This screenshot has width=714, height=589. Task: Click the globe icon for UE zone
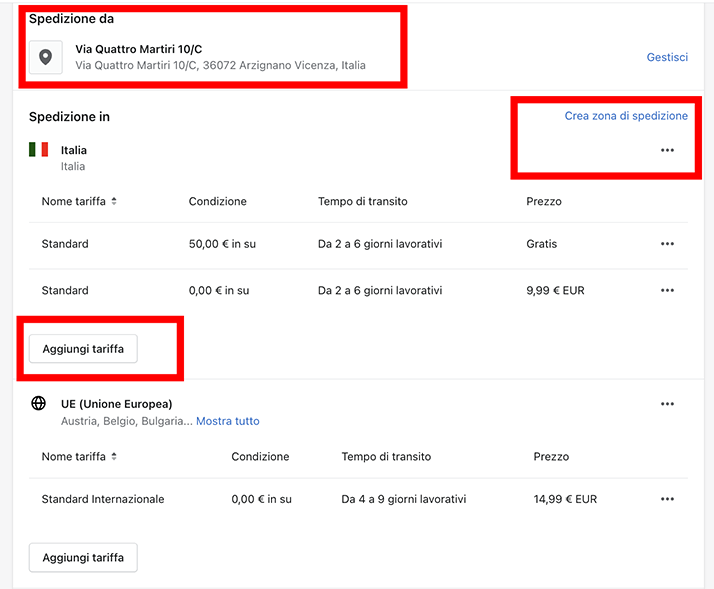tap(38, 403)
